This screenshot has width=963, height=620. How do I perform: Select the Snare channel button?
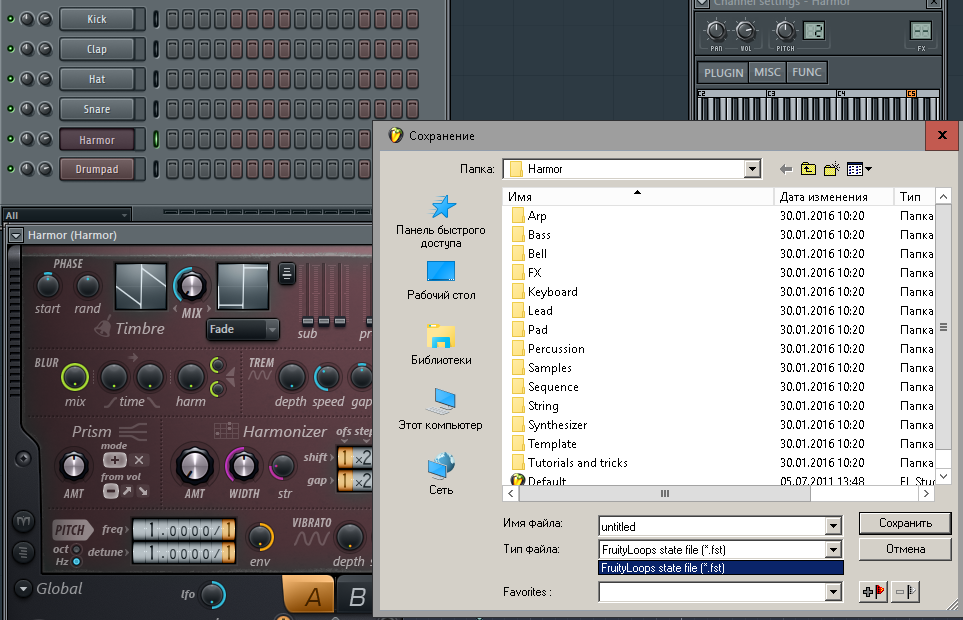click(x=97, y=109)
